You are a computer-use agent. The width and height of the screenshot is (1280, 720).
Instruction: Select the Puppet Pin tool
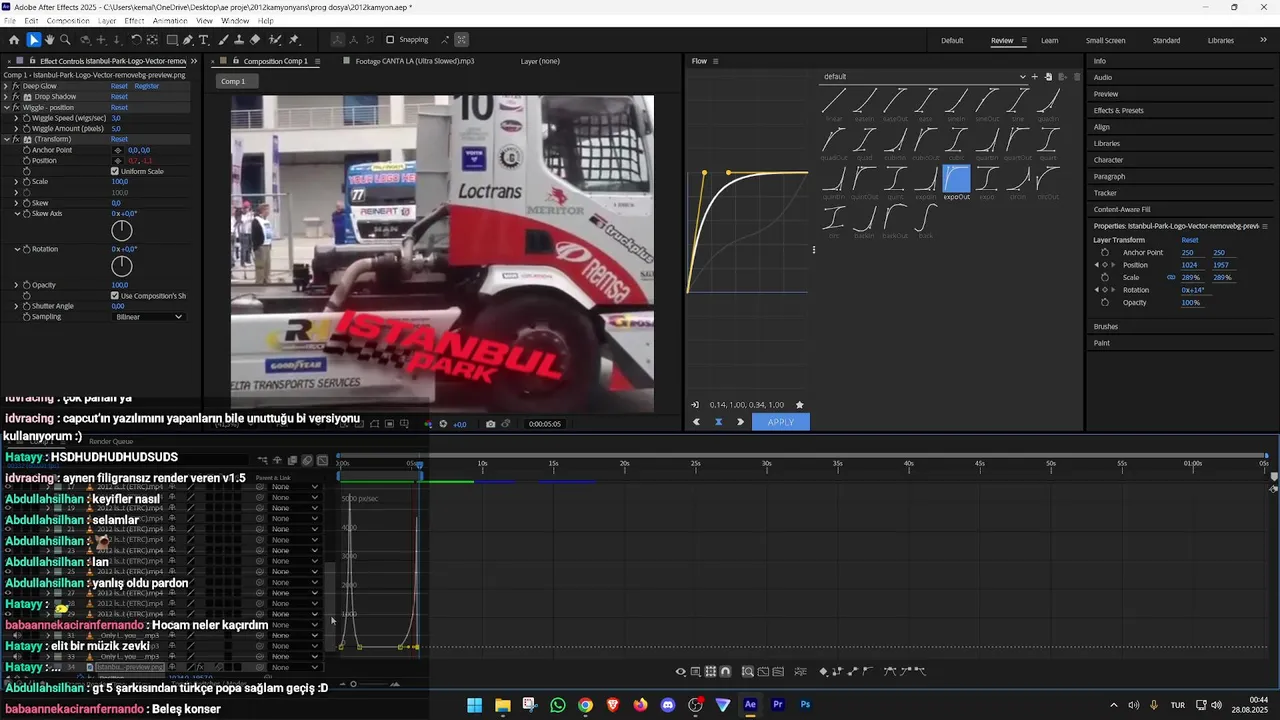294,40
